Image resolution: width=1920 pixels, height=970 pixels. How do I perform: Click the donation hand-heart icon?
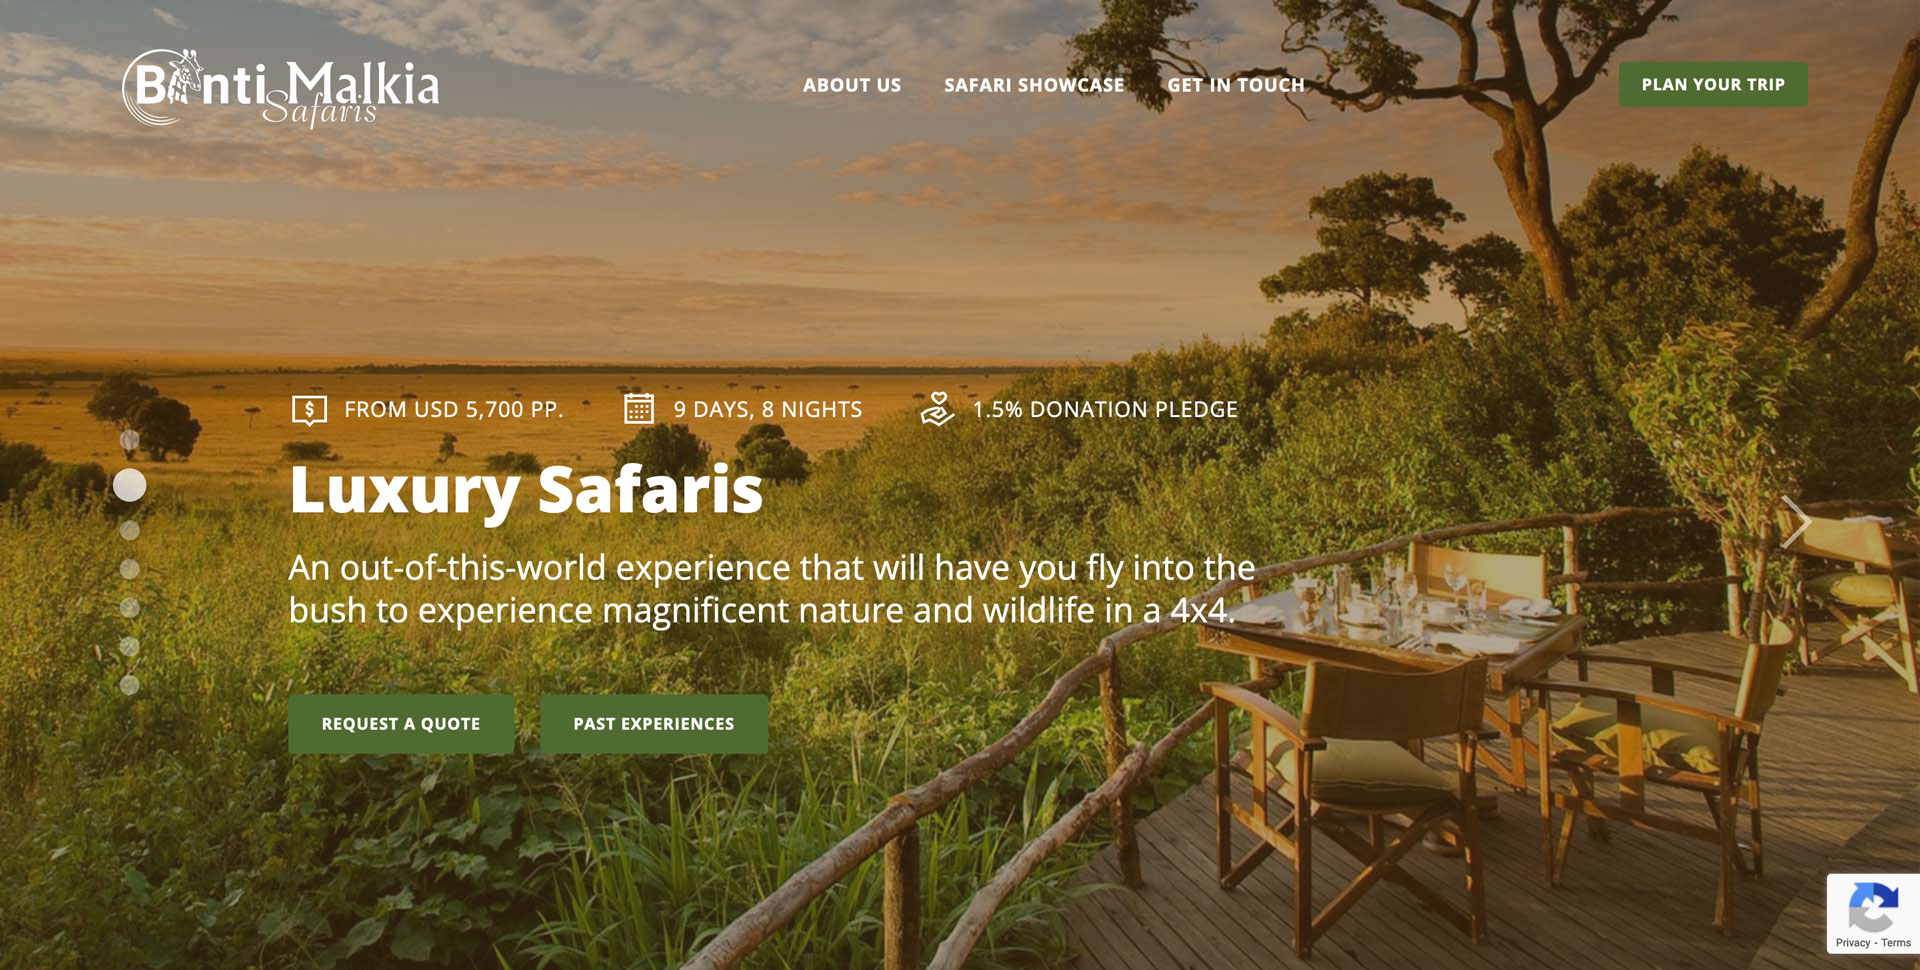[x=938, y=409]
